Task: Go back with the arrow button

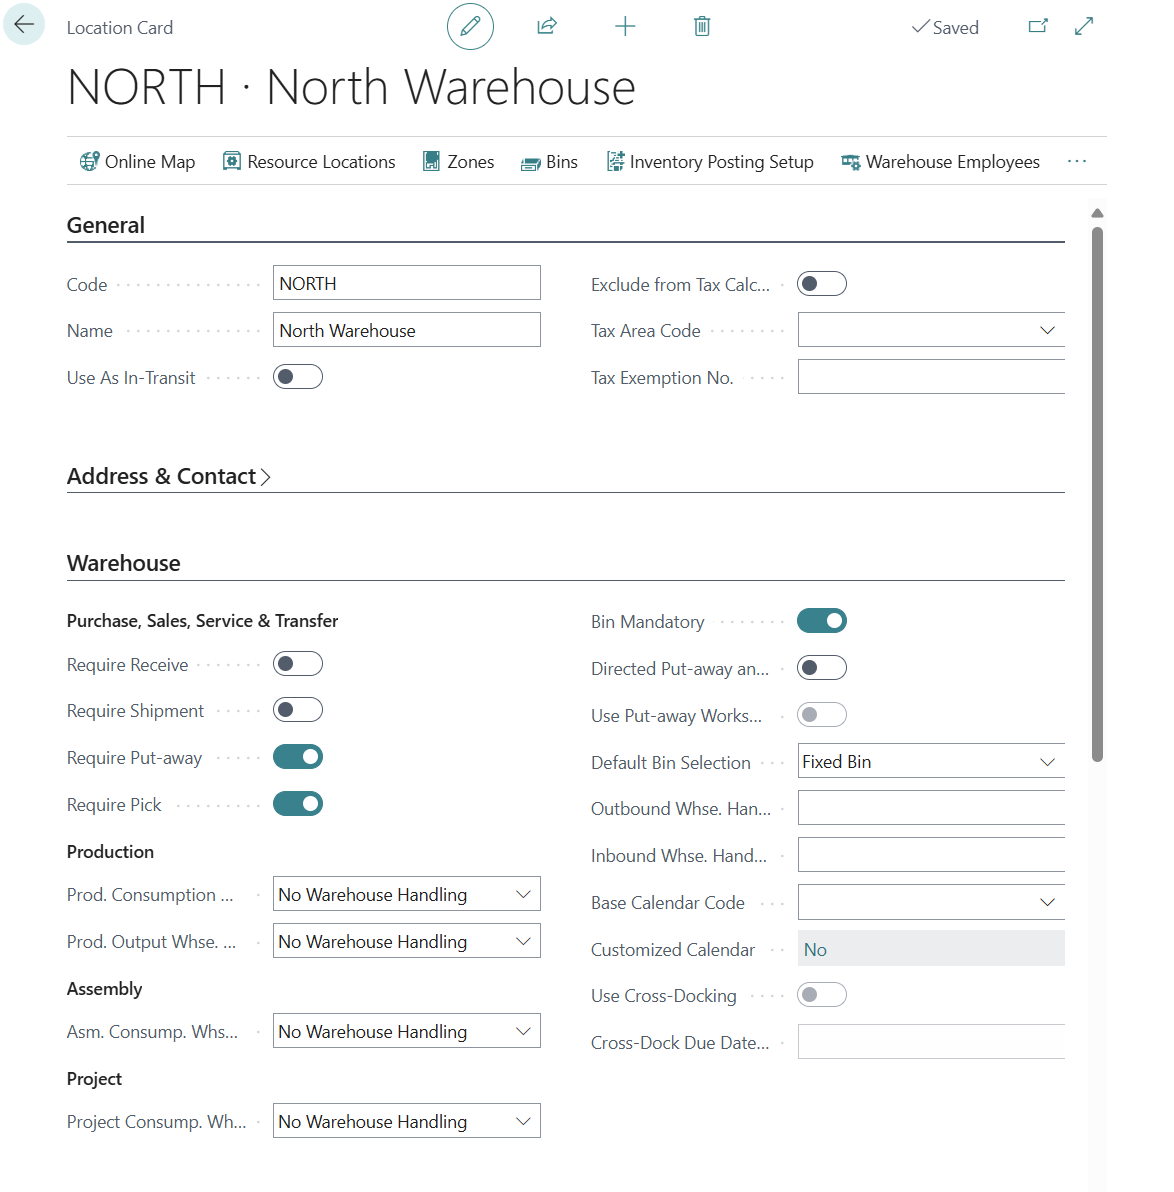Action: 24,25
